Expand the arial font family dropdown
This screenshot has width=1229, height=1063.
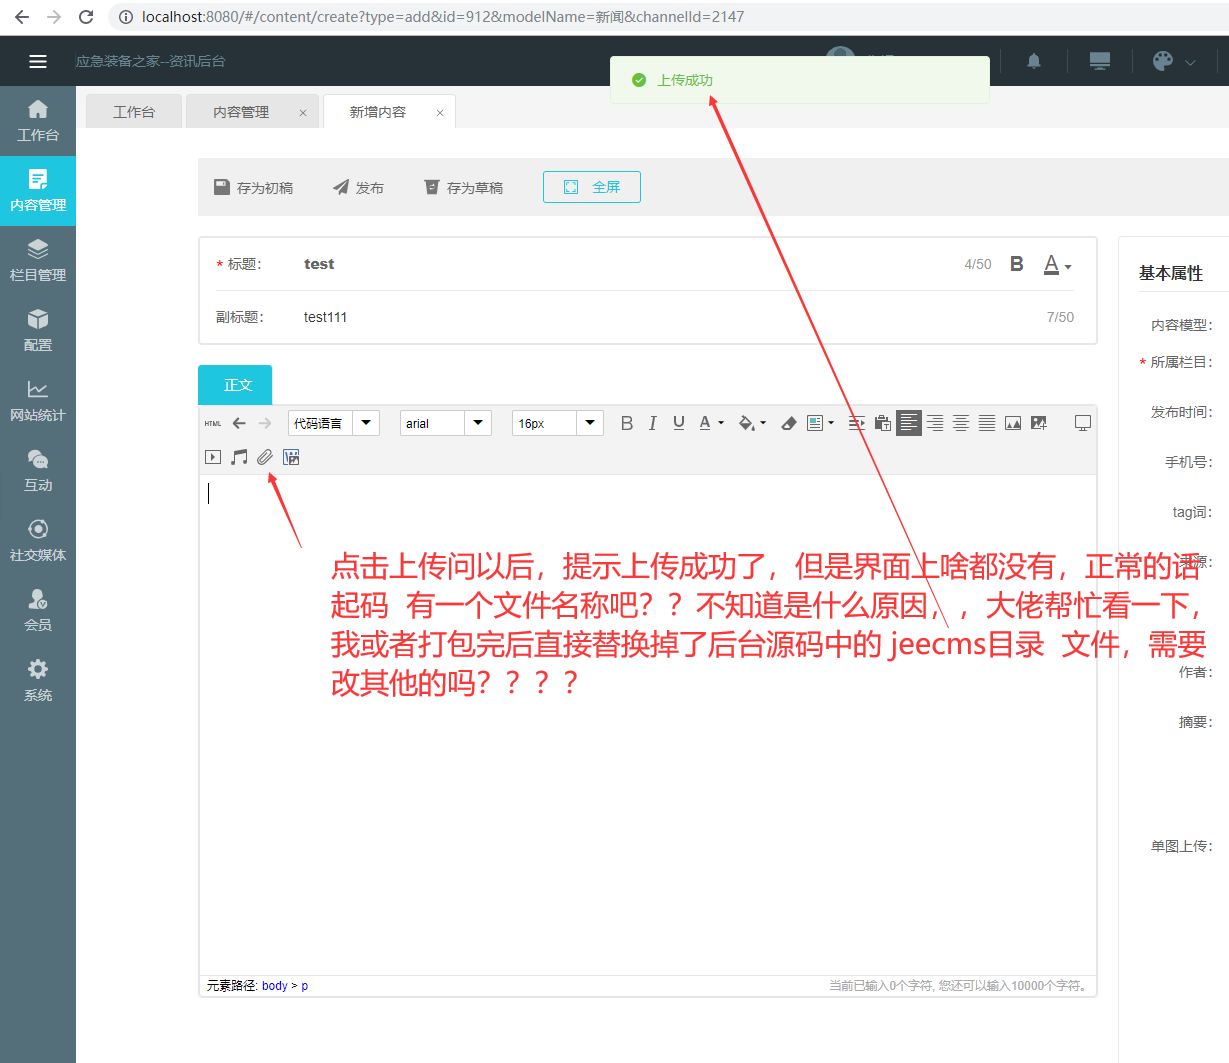coord(478,423)
